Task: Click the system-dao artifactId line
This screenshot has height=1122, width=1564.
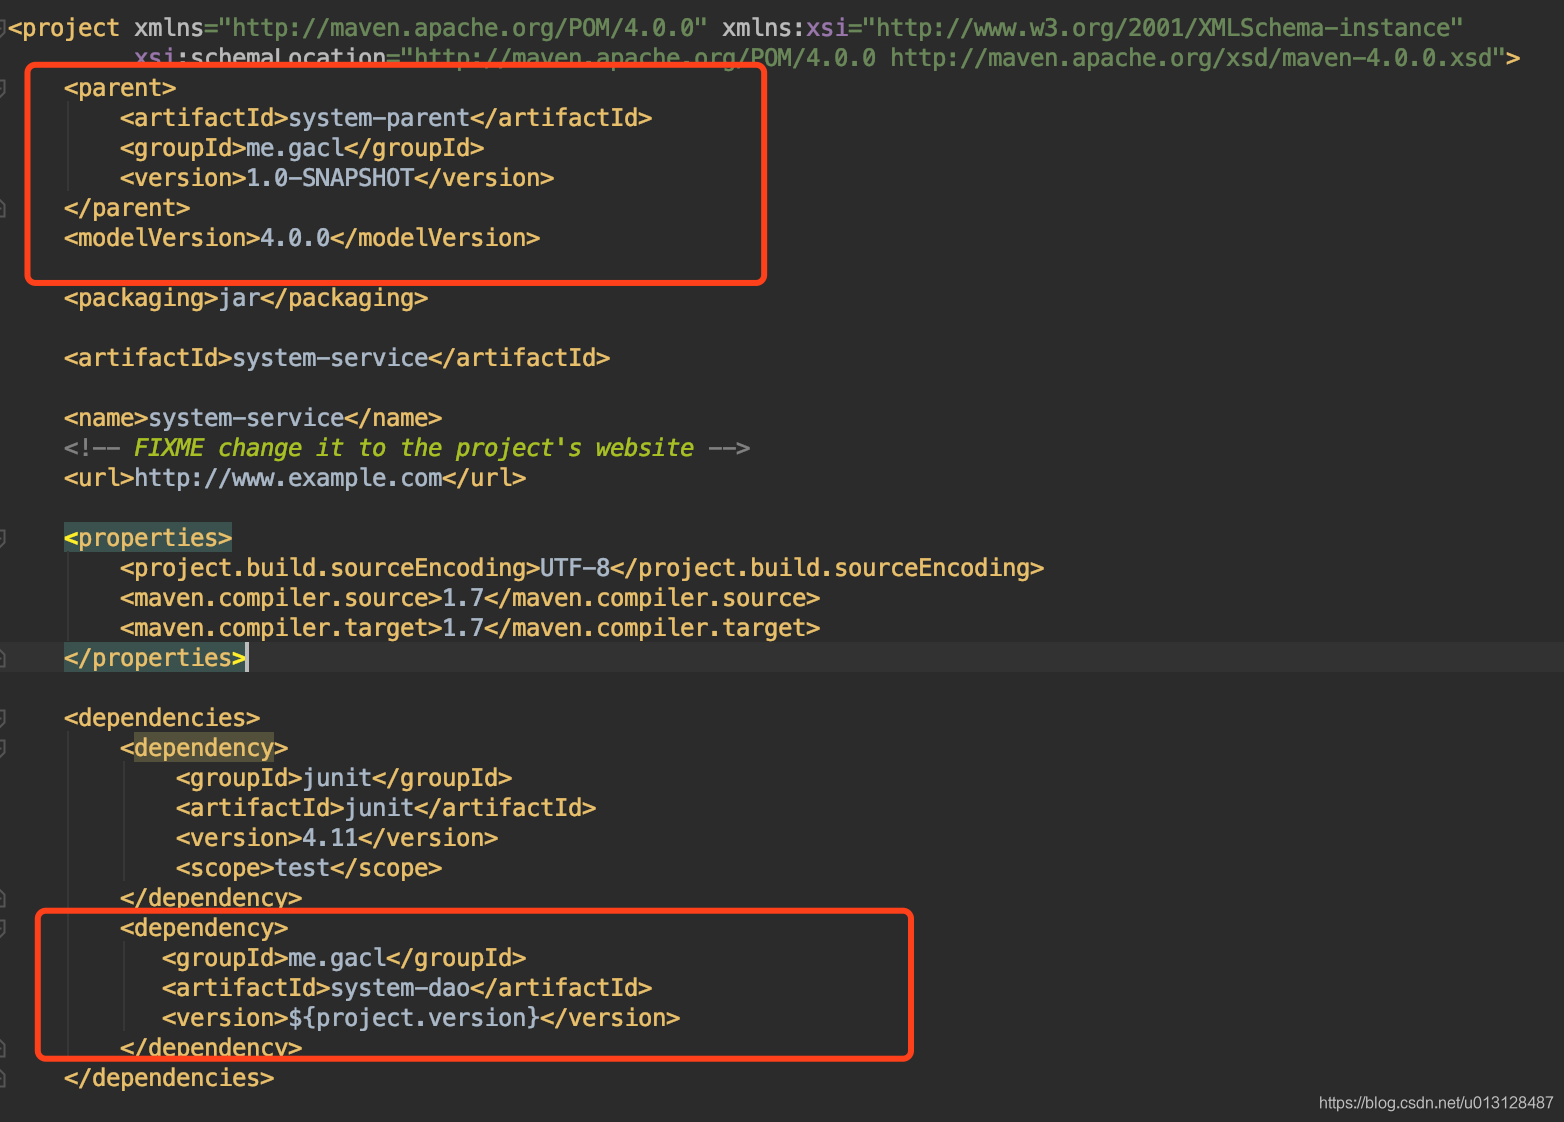Action: [407, 988]
